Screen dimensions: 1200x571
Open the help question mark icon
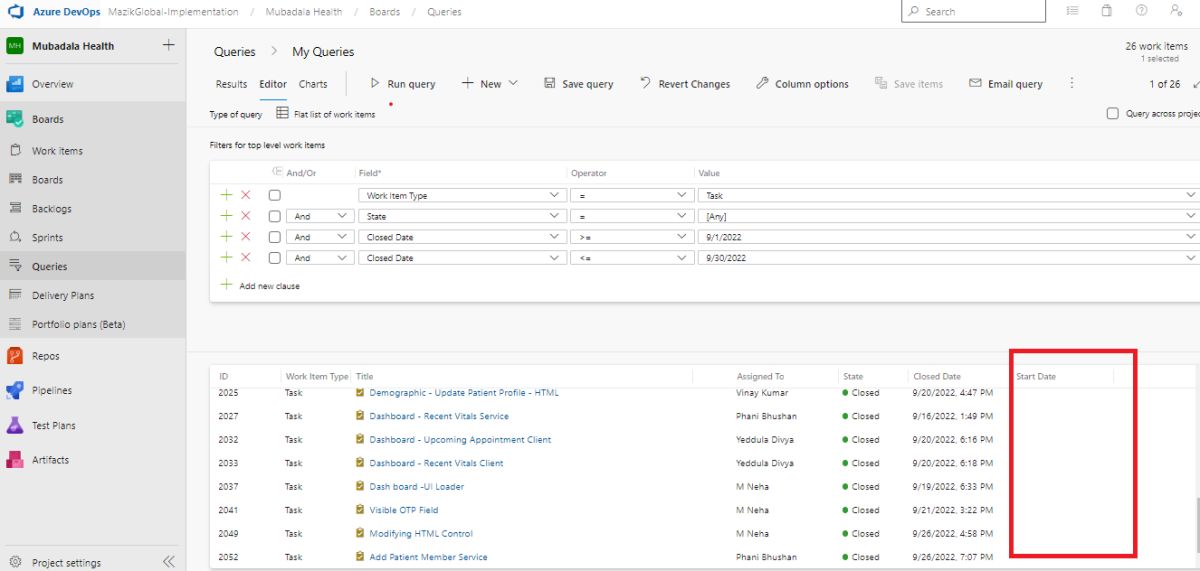click(x=1141, y=11)
